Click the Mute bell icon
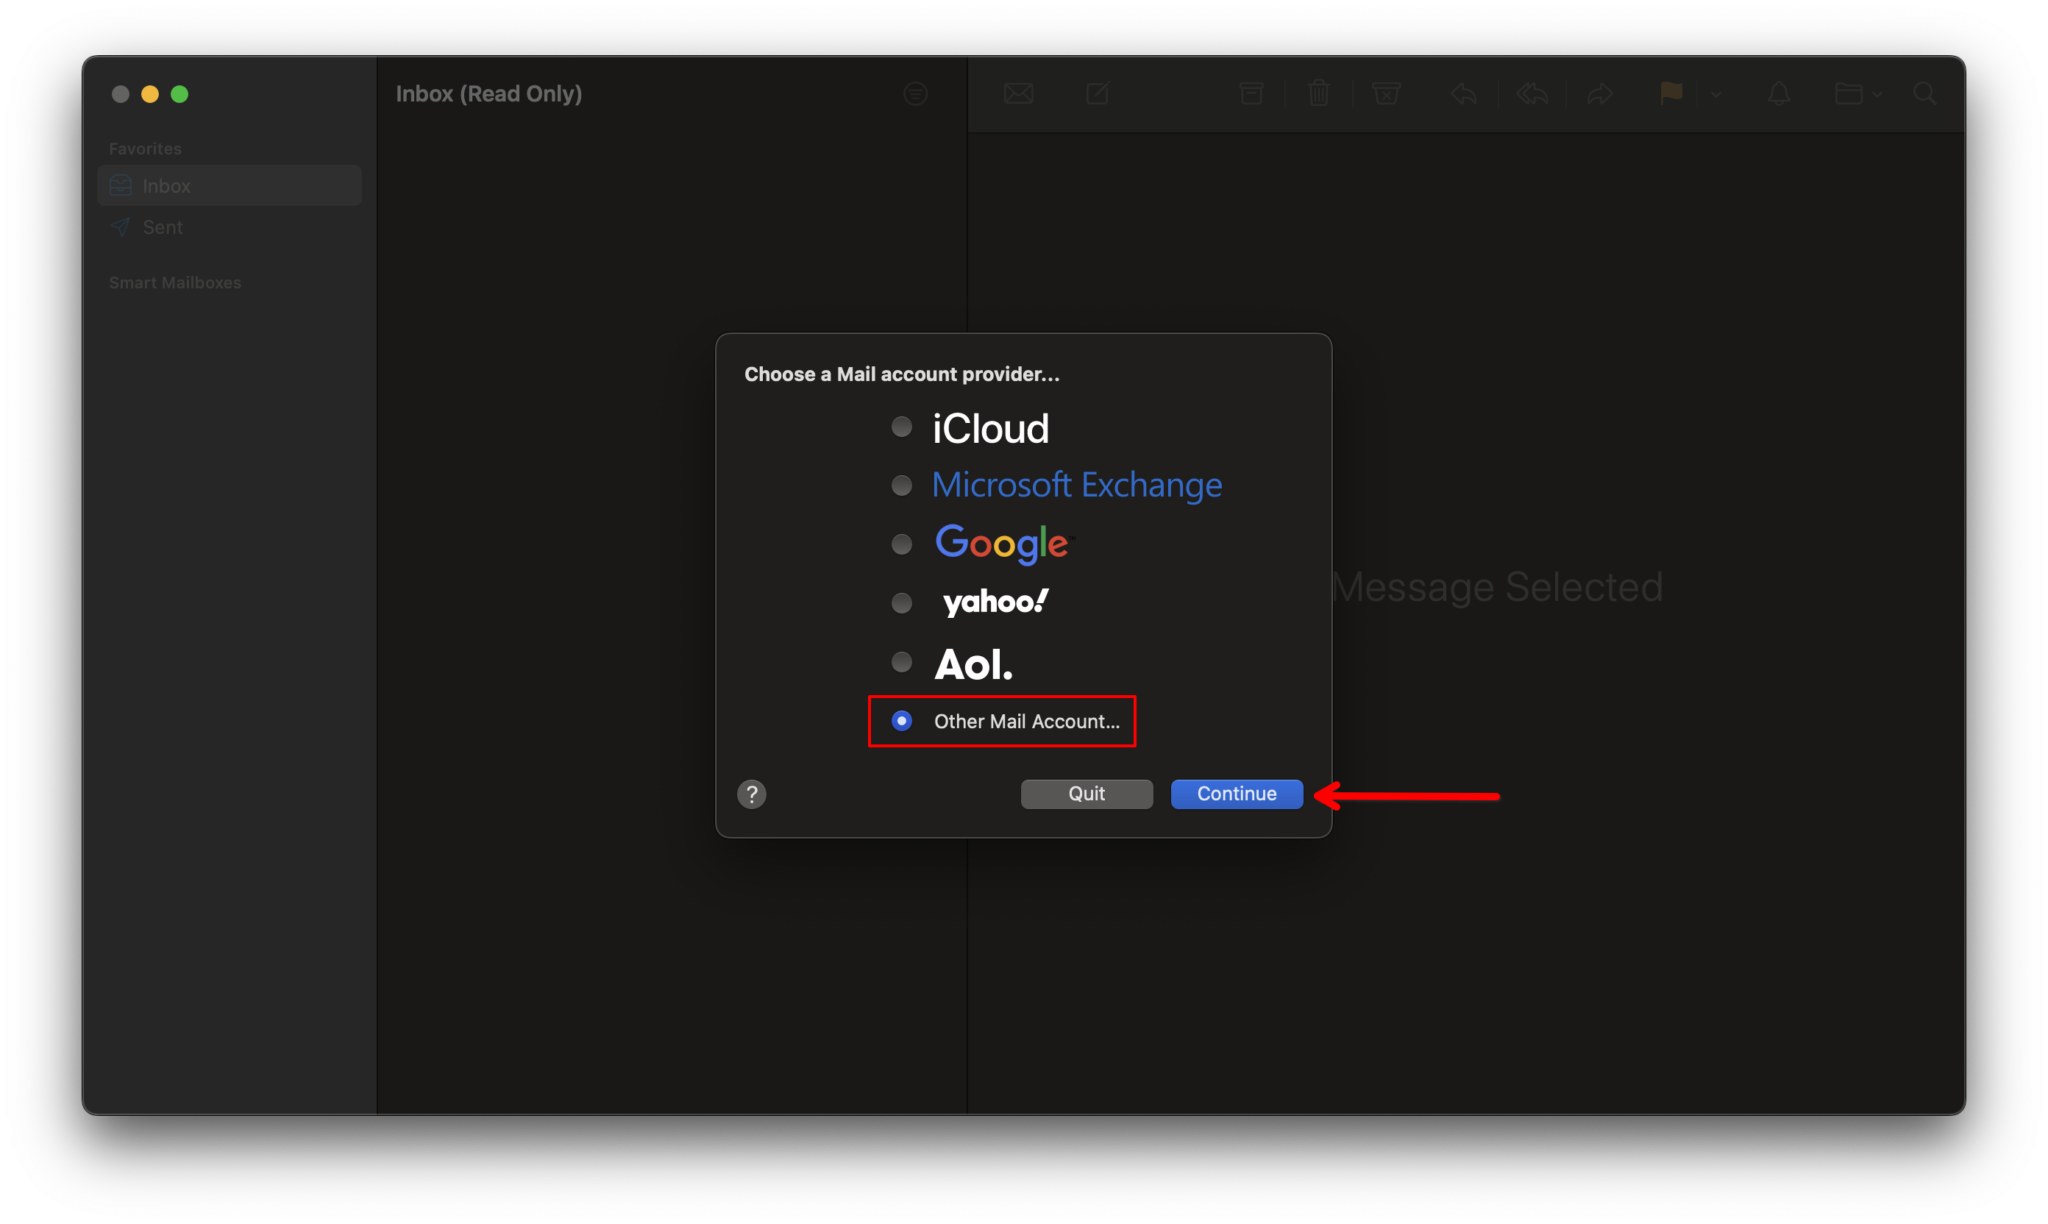 [1779, 94]
